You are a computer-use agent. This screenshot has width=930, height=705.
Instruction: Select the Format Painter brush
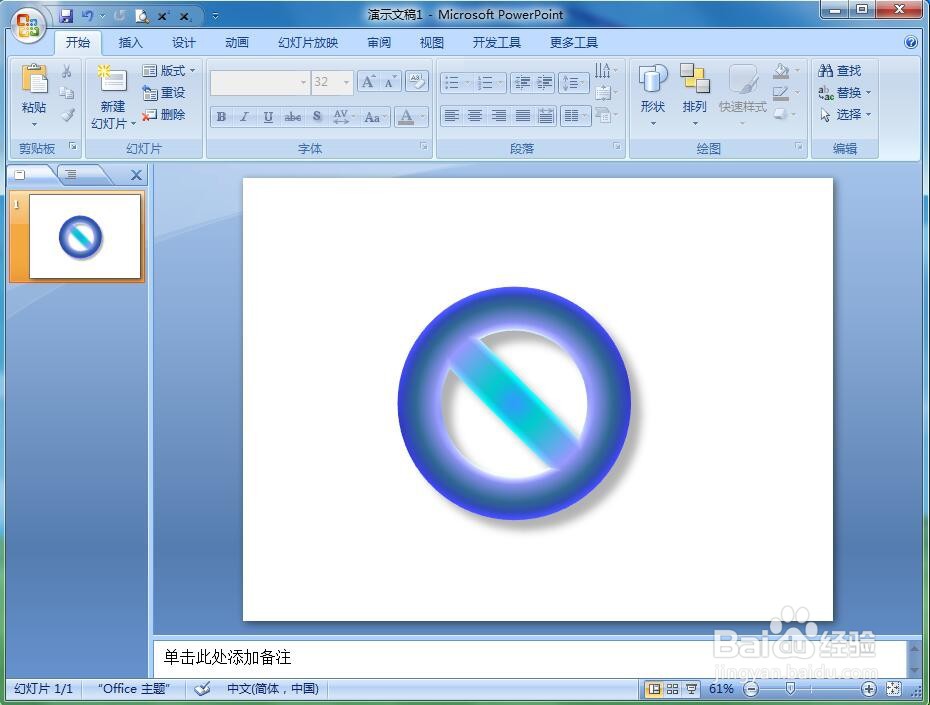click(67, 114)
